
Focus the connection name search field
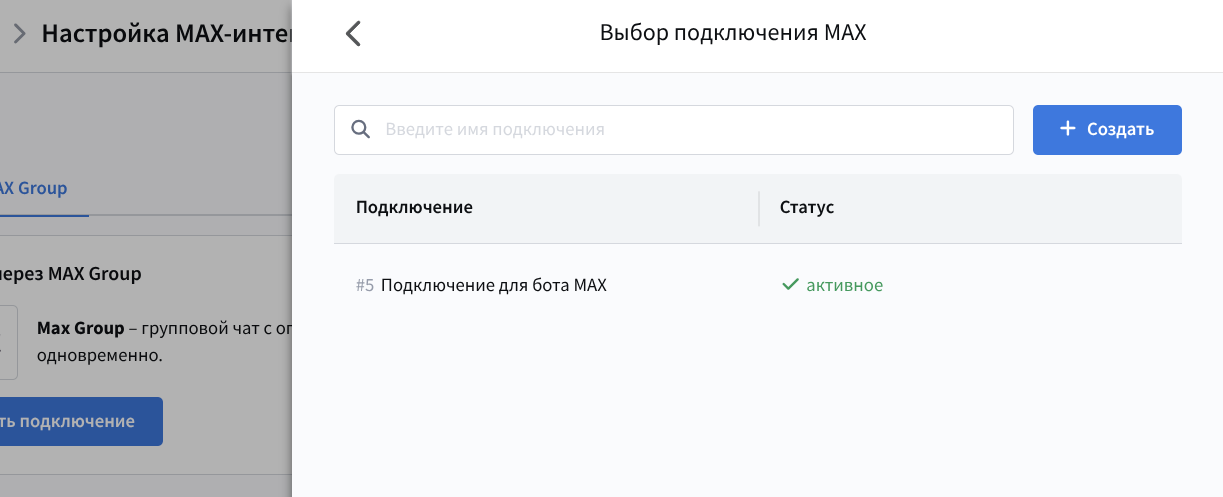(690, 130)
